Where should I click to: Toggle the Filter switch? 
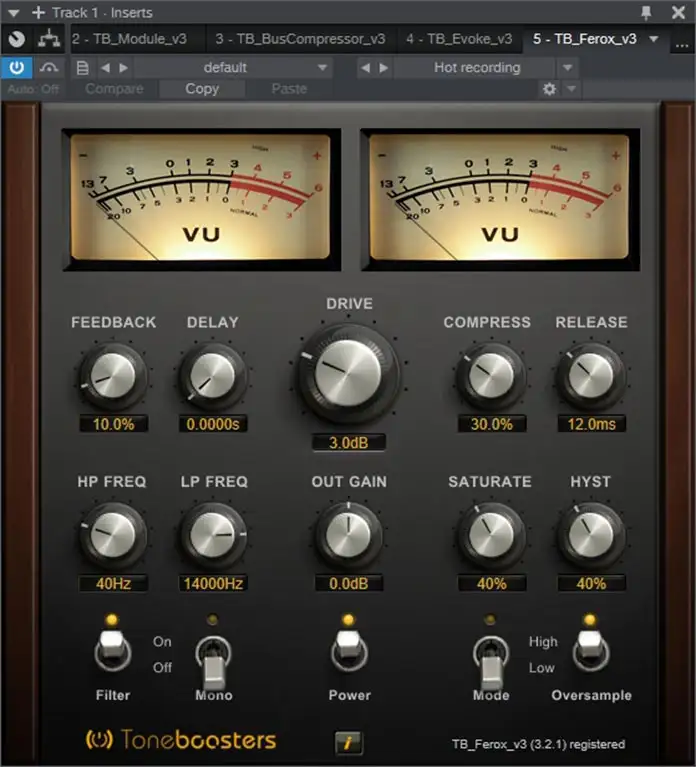pyautogui.click(x=112, y=651)
